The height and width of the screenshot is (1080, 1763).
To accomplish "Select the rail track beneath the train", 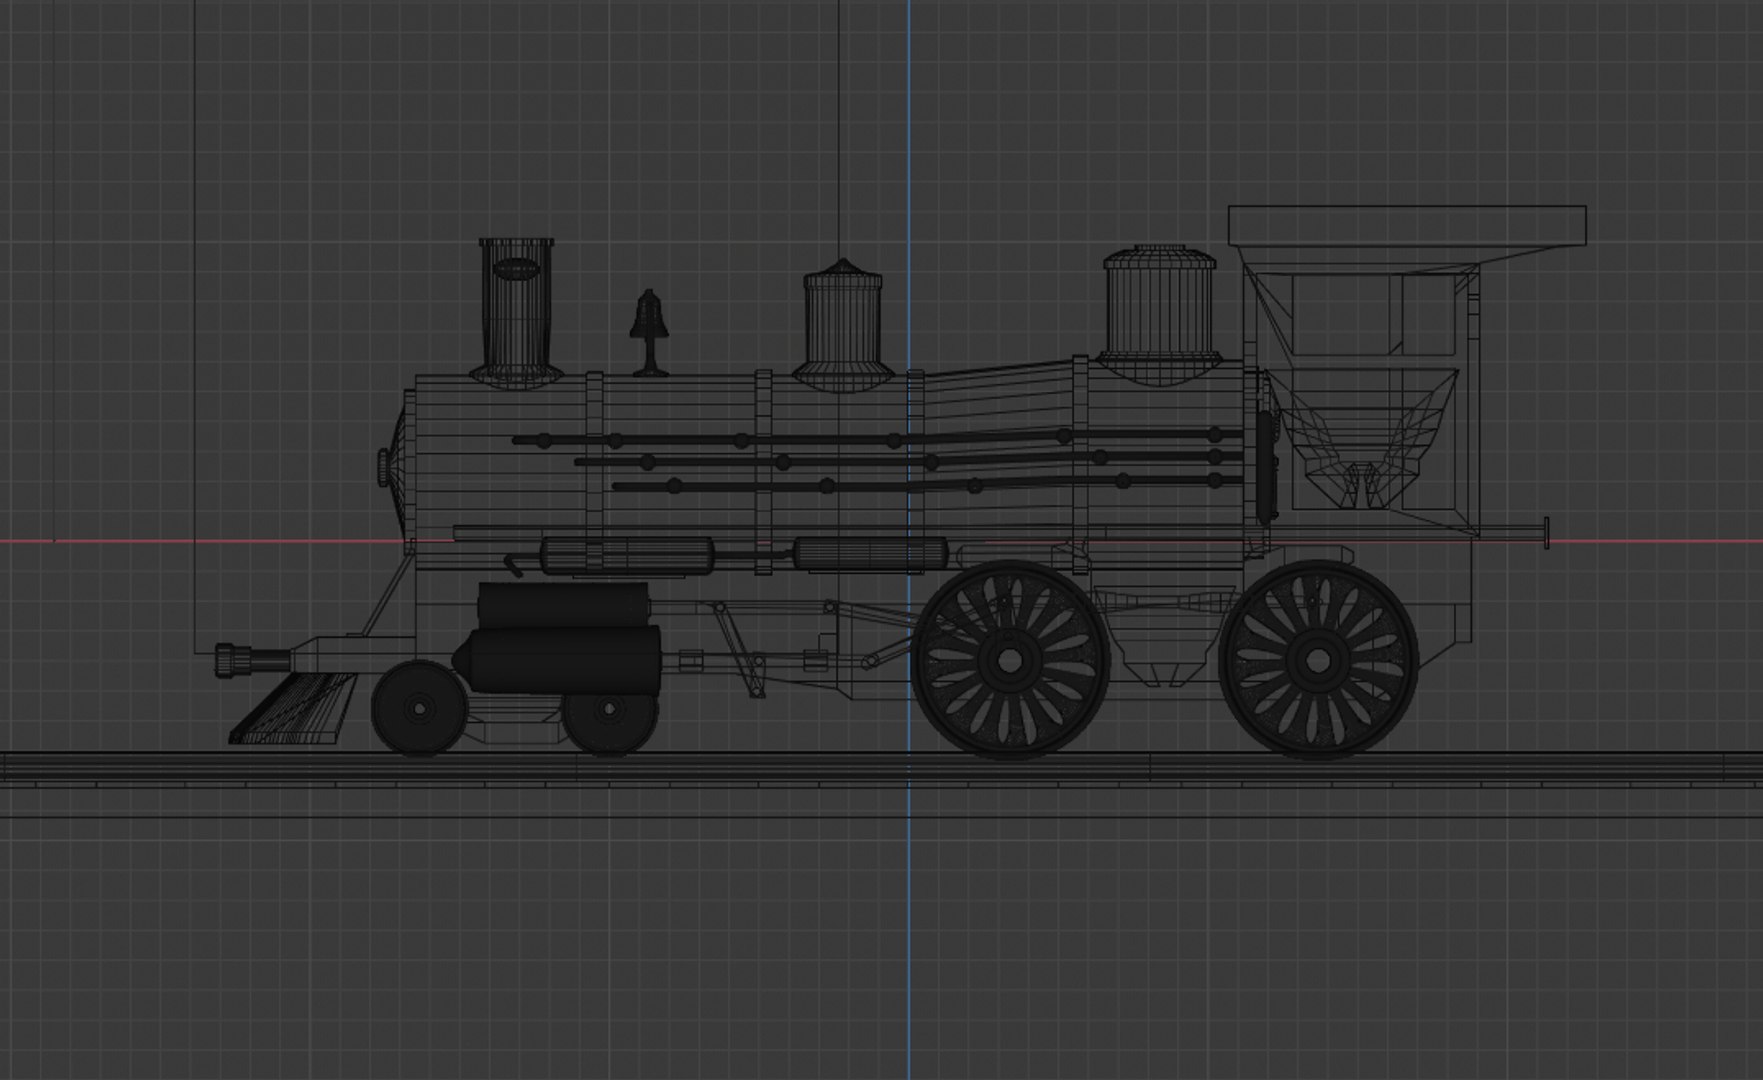I will [881, 768].
